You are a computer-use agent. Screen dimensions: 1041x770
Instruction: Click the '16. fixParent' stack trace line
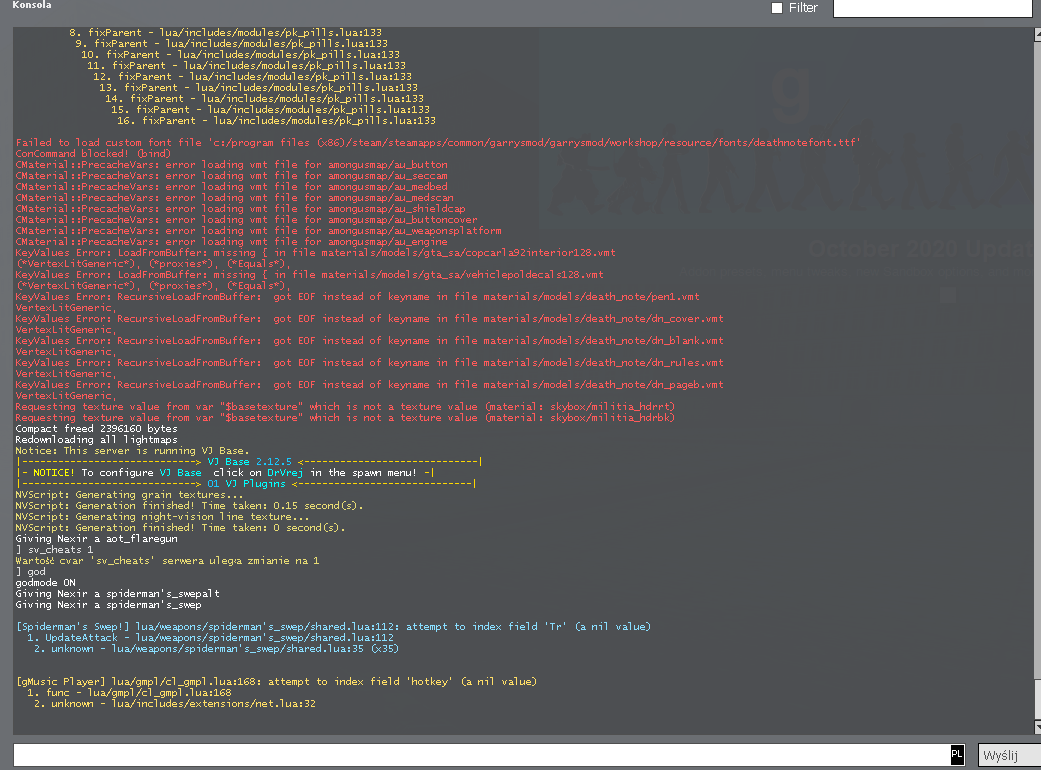coord(276,121)
